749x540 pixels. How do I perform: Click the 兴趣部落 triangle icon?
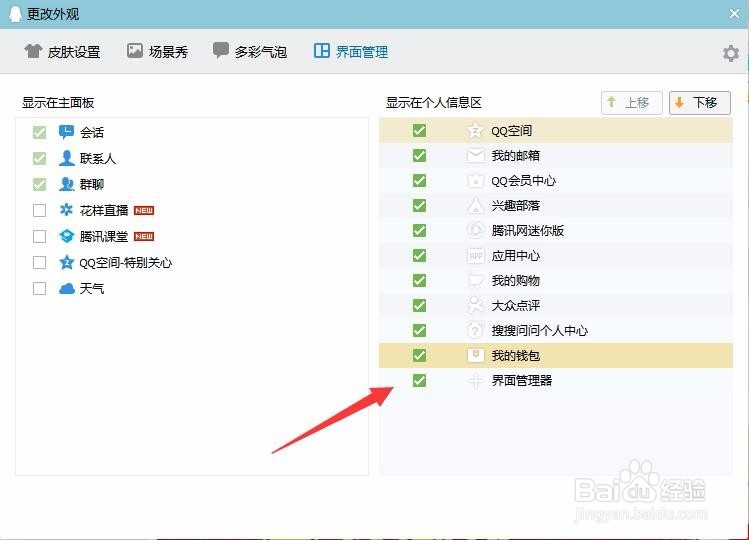475,205
